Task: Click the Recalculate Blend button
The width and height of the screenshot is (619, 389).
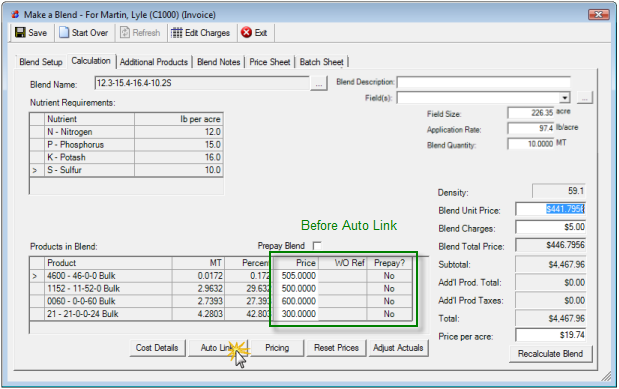Action: click(550, 354)
